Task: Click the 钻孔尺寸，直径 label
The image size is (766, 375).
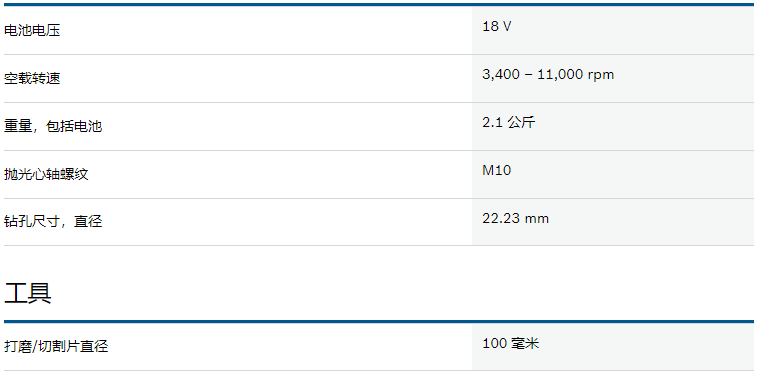Action: tap(53, 222)
